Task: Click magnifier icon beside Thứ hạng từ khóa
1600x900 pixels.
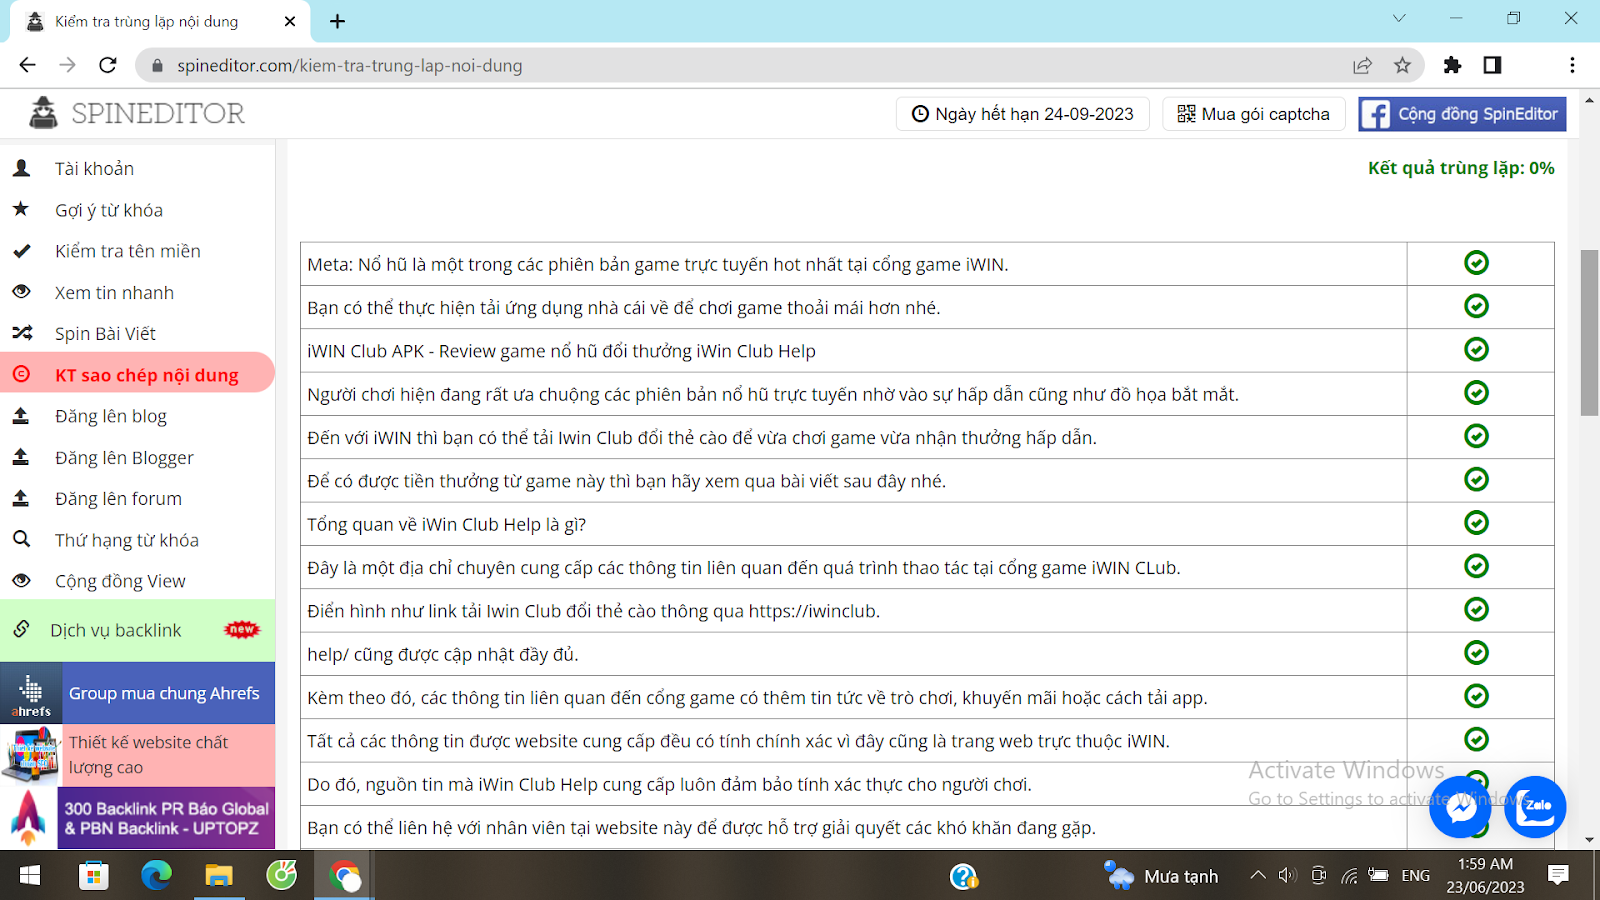Action: 21,539
